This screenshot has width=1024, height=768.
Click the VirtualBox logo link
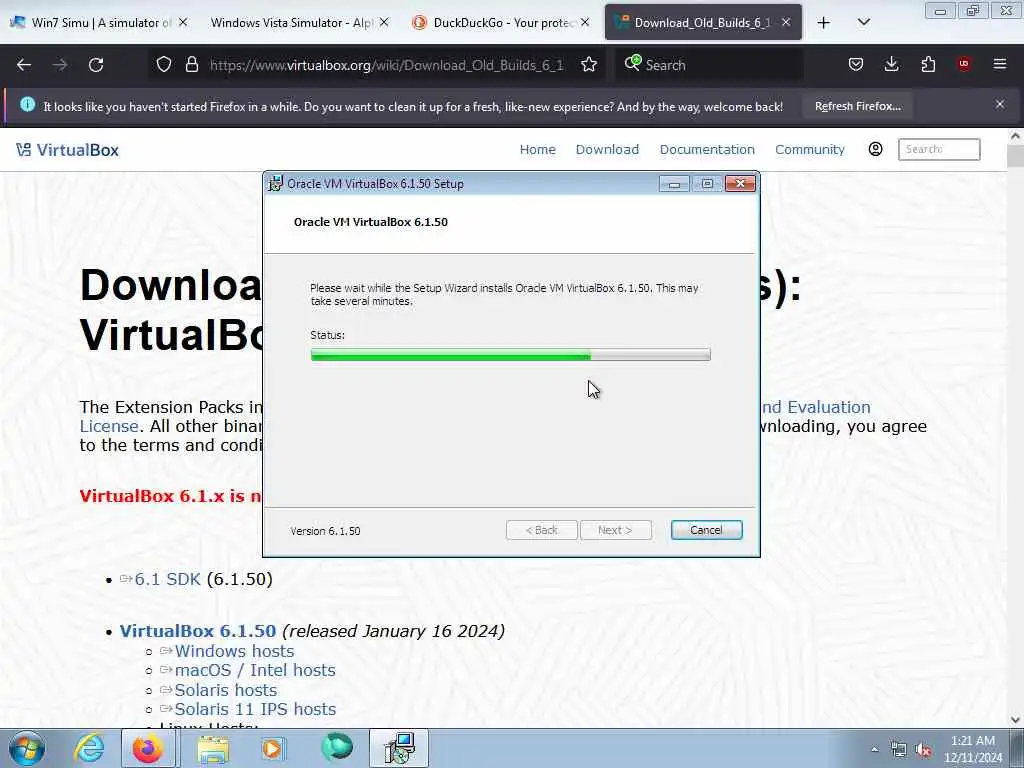67,150
